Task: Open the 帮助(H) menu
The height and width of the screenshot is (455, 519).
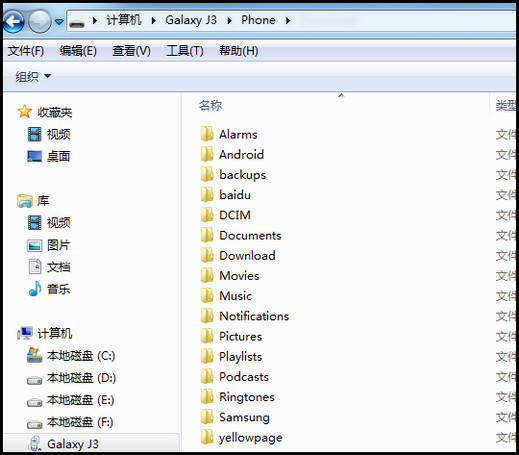Action: tap(238, 51)
